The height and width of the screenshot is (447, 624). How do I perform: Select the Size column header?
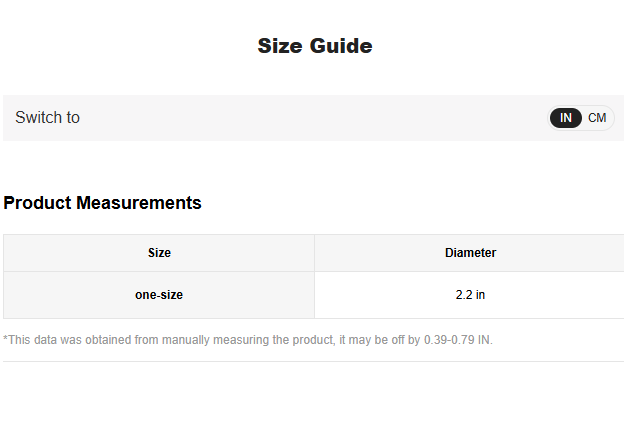pos(159,253)
